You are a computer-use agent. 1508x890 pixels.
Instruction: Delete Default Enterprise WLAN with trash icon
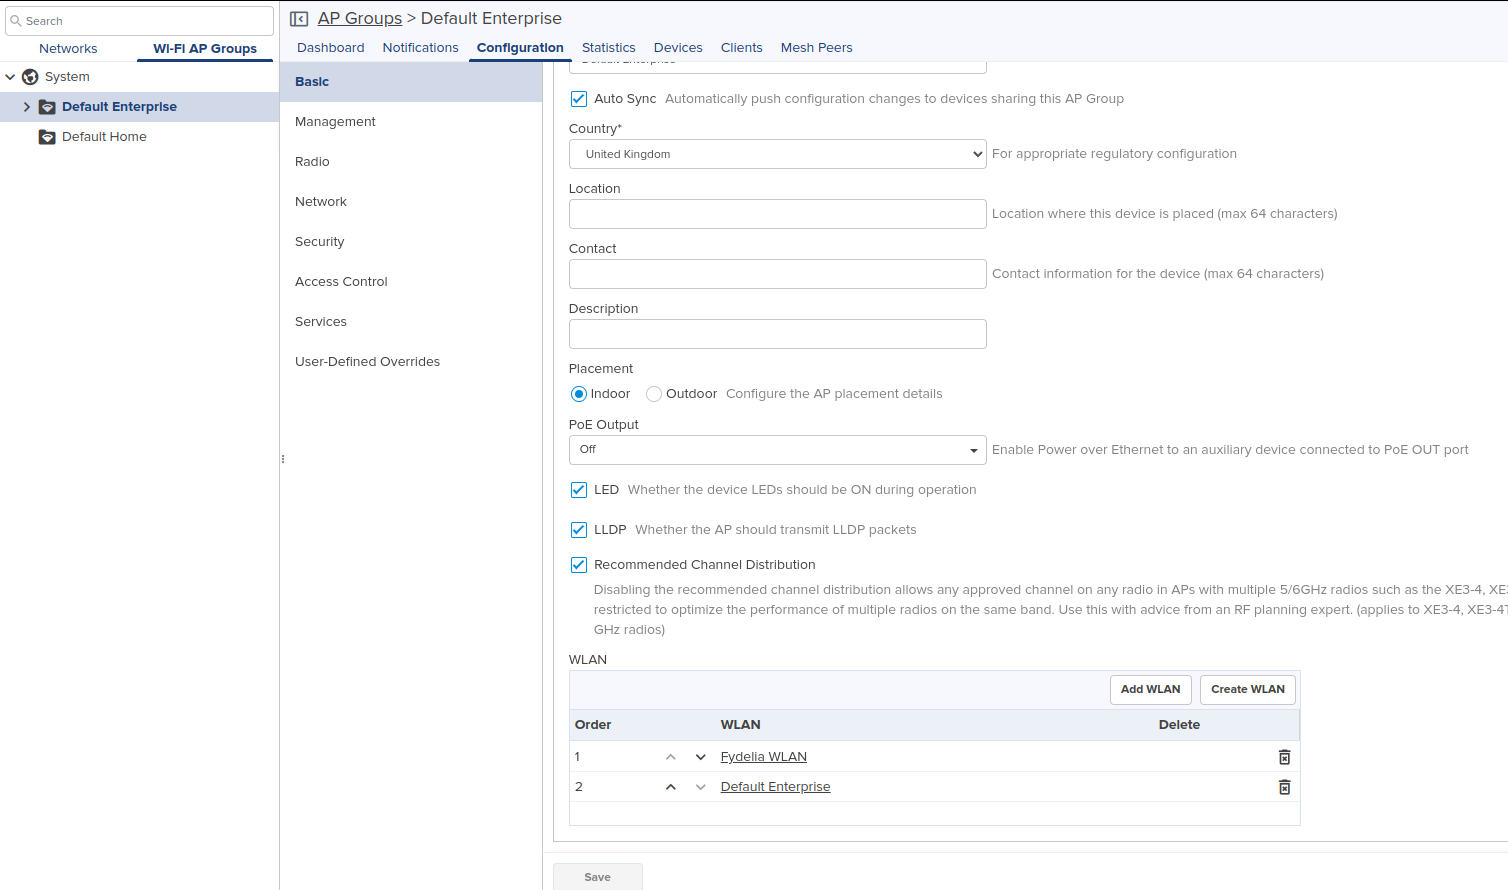click(x=1284, y=787)
